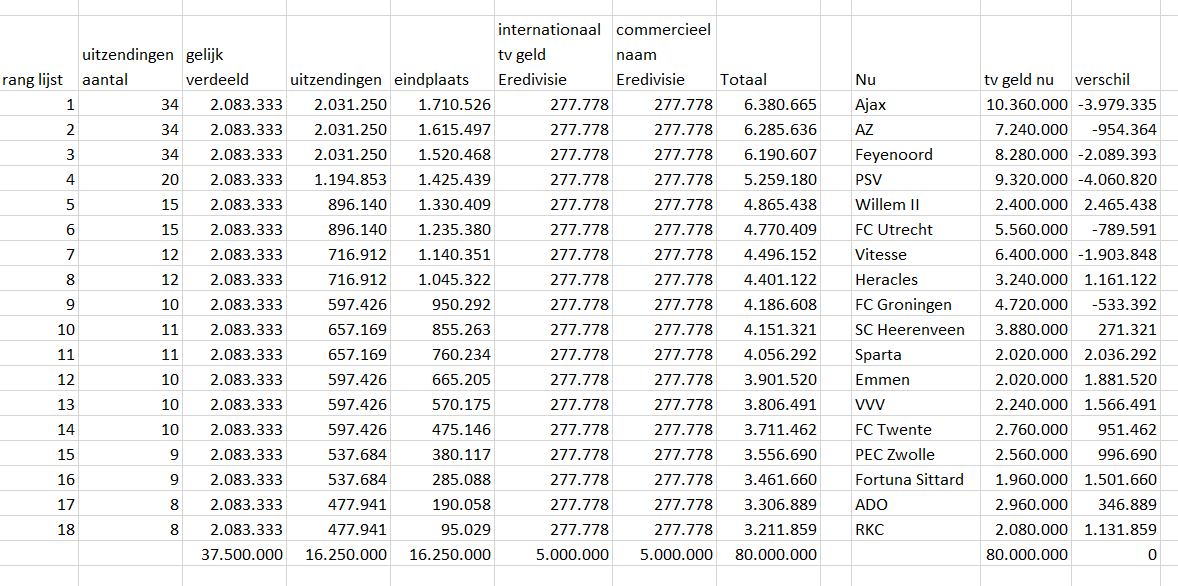Click the RKC cell
This screenshot has height=586, width=1178.
(915, 530)
